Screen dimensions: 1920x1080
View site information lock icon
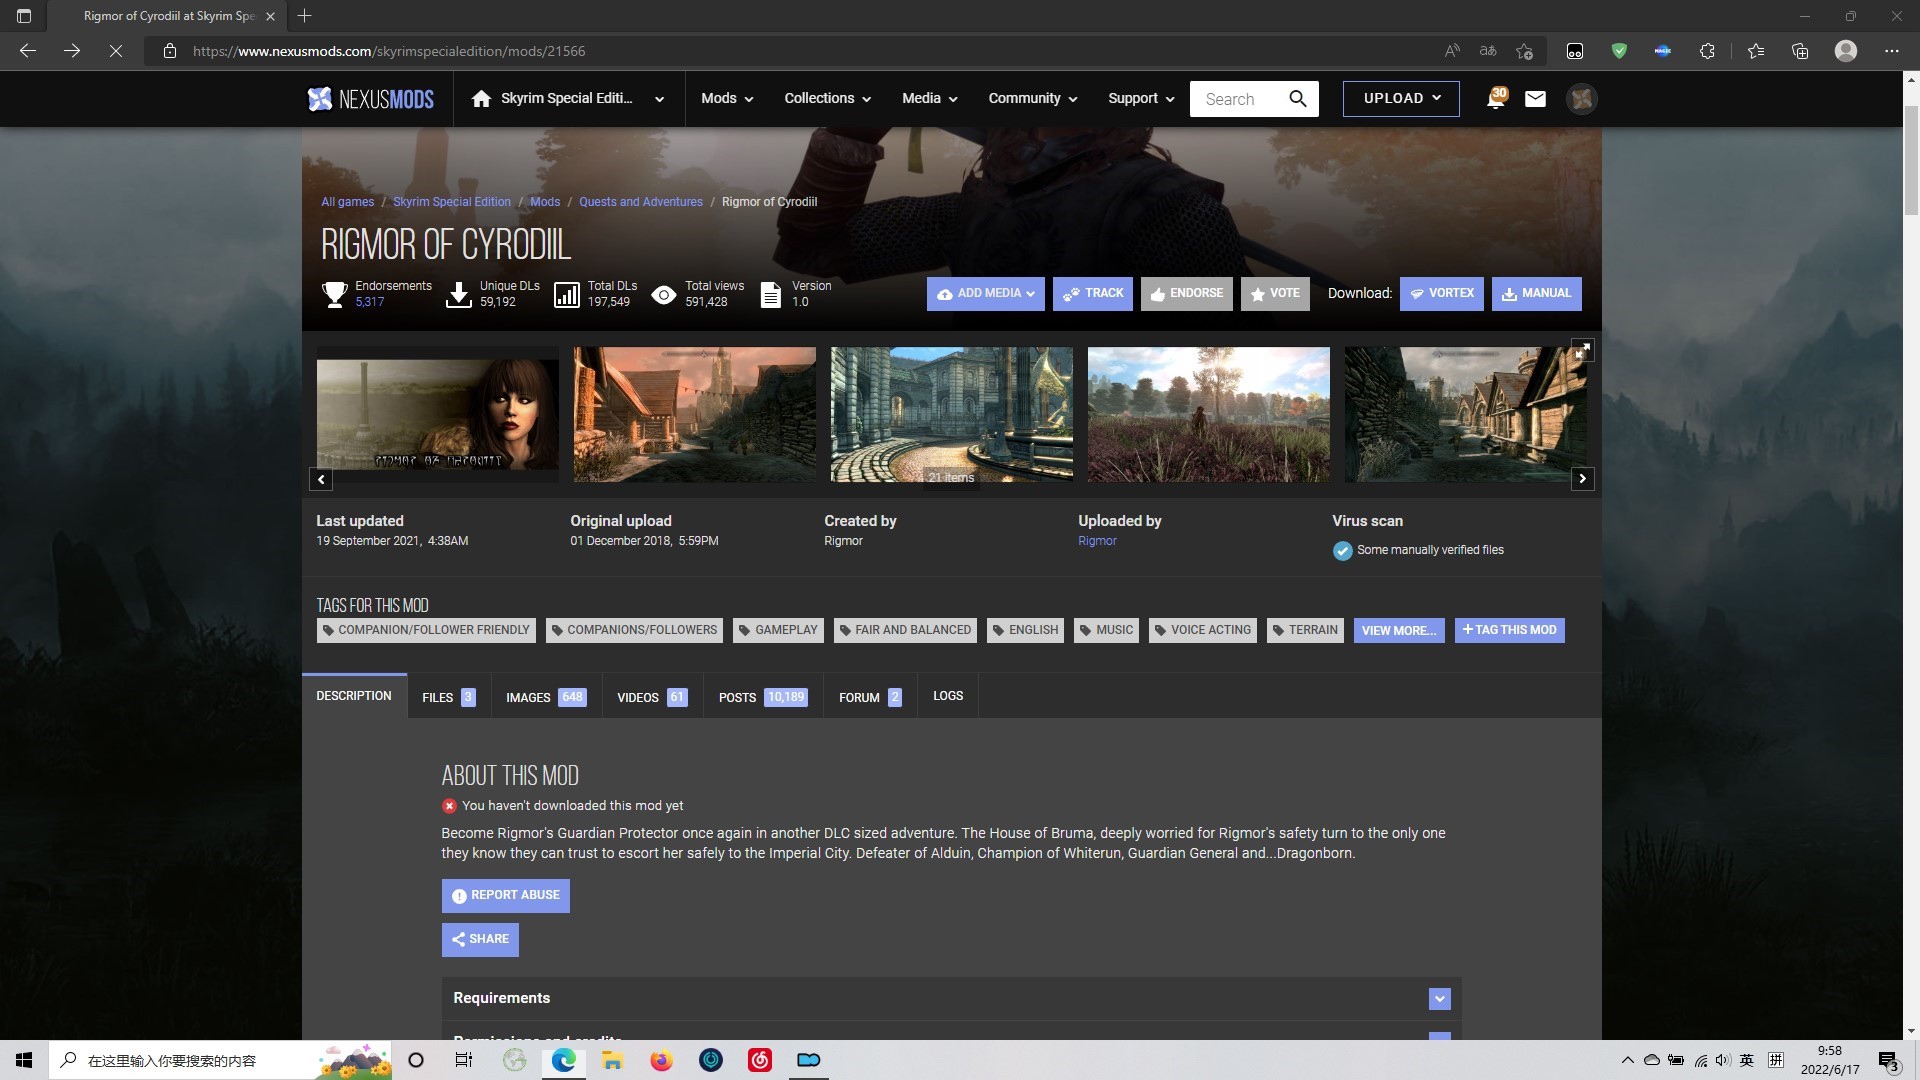(x=170, y=51)
